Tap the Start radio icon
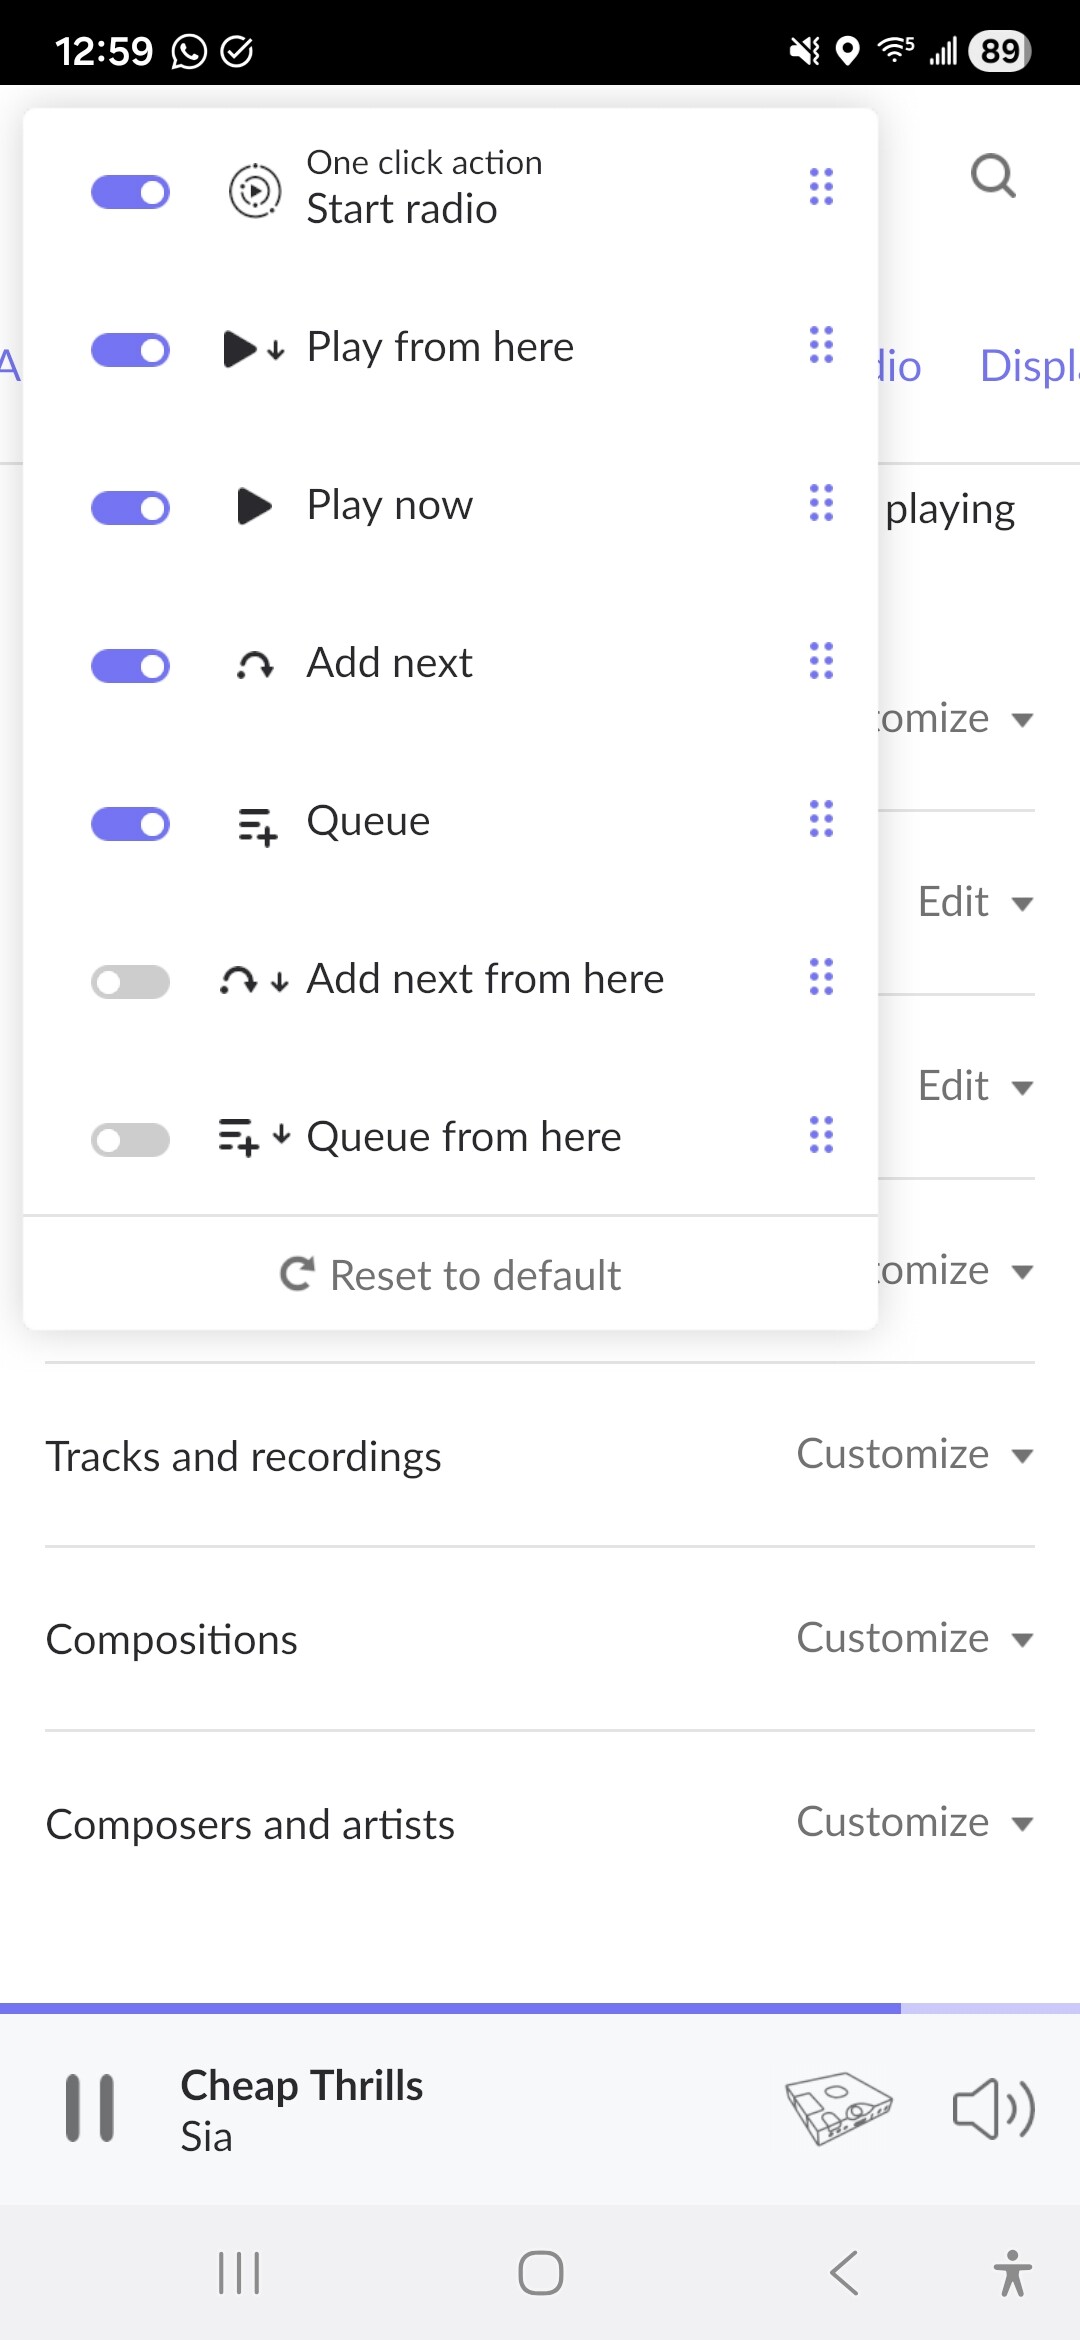This screenshot has width=1080, height=2340. pos(255,190)
